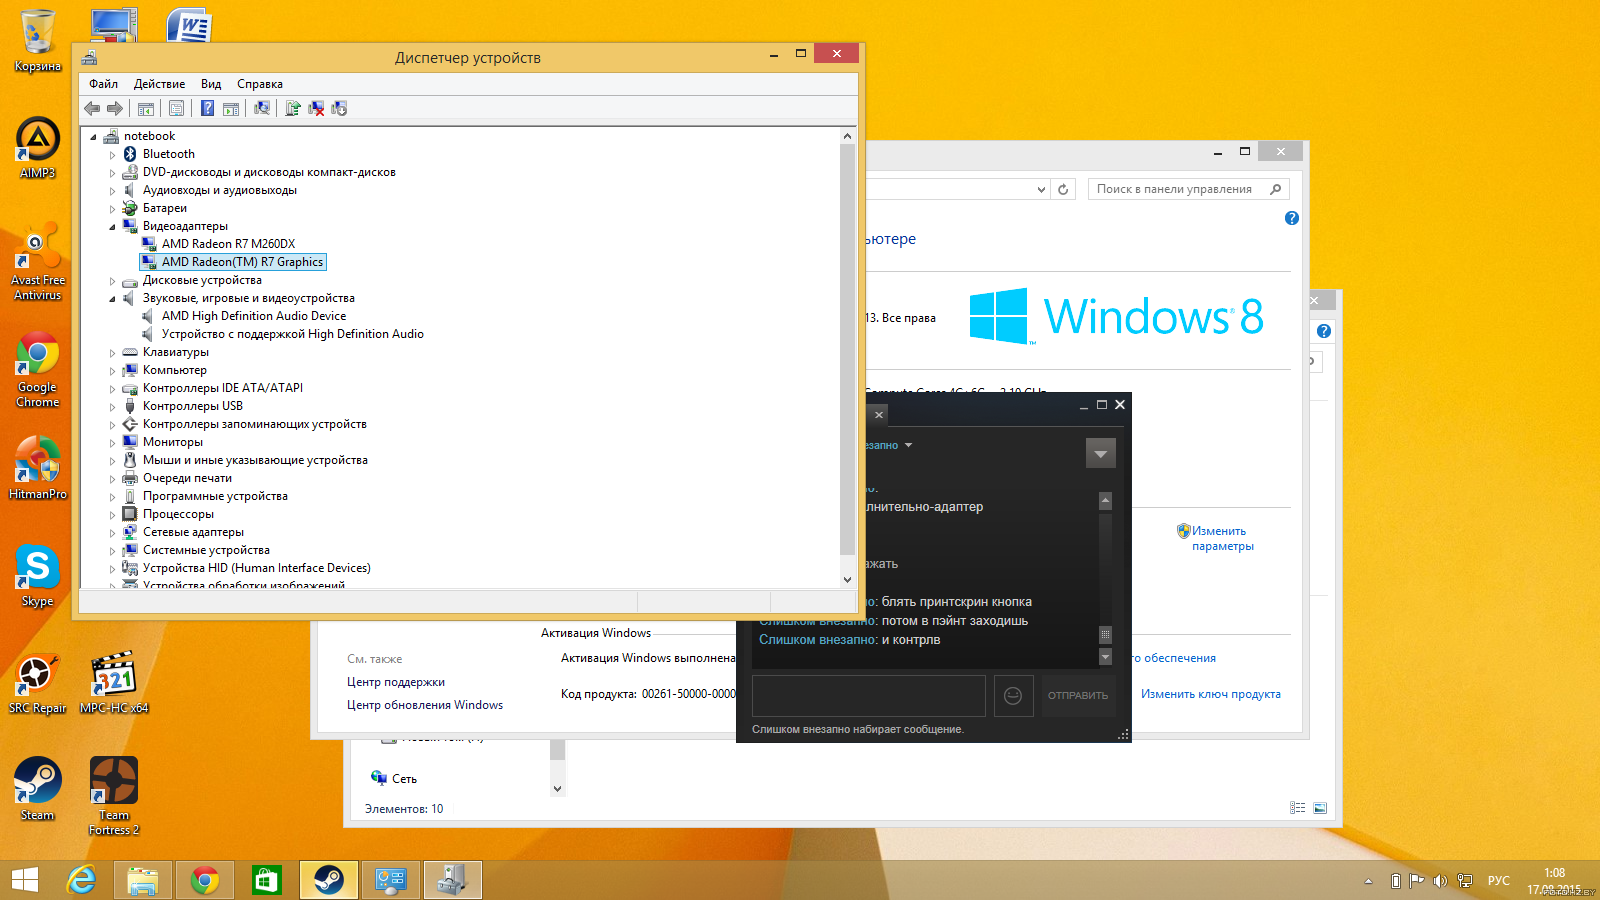Open the Действие menu
This screenshot has width=1600, height=900.
(159, 84)
